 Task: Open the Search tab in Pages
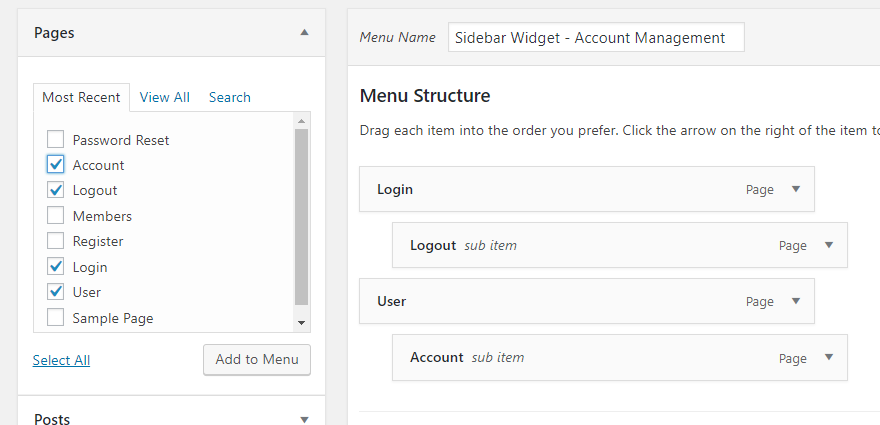(230, 97)
